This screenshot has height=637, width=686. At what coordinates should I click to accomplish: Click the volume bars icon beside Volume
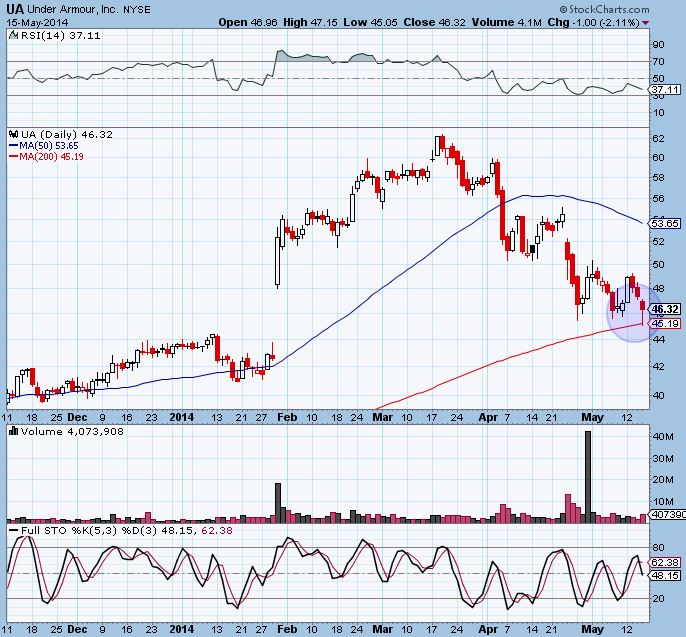click(x=14, y=431)
